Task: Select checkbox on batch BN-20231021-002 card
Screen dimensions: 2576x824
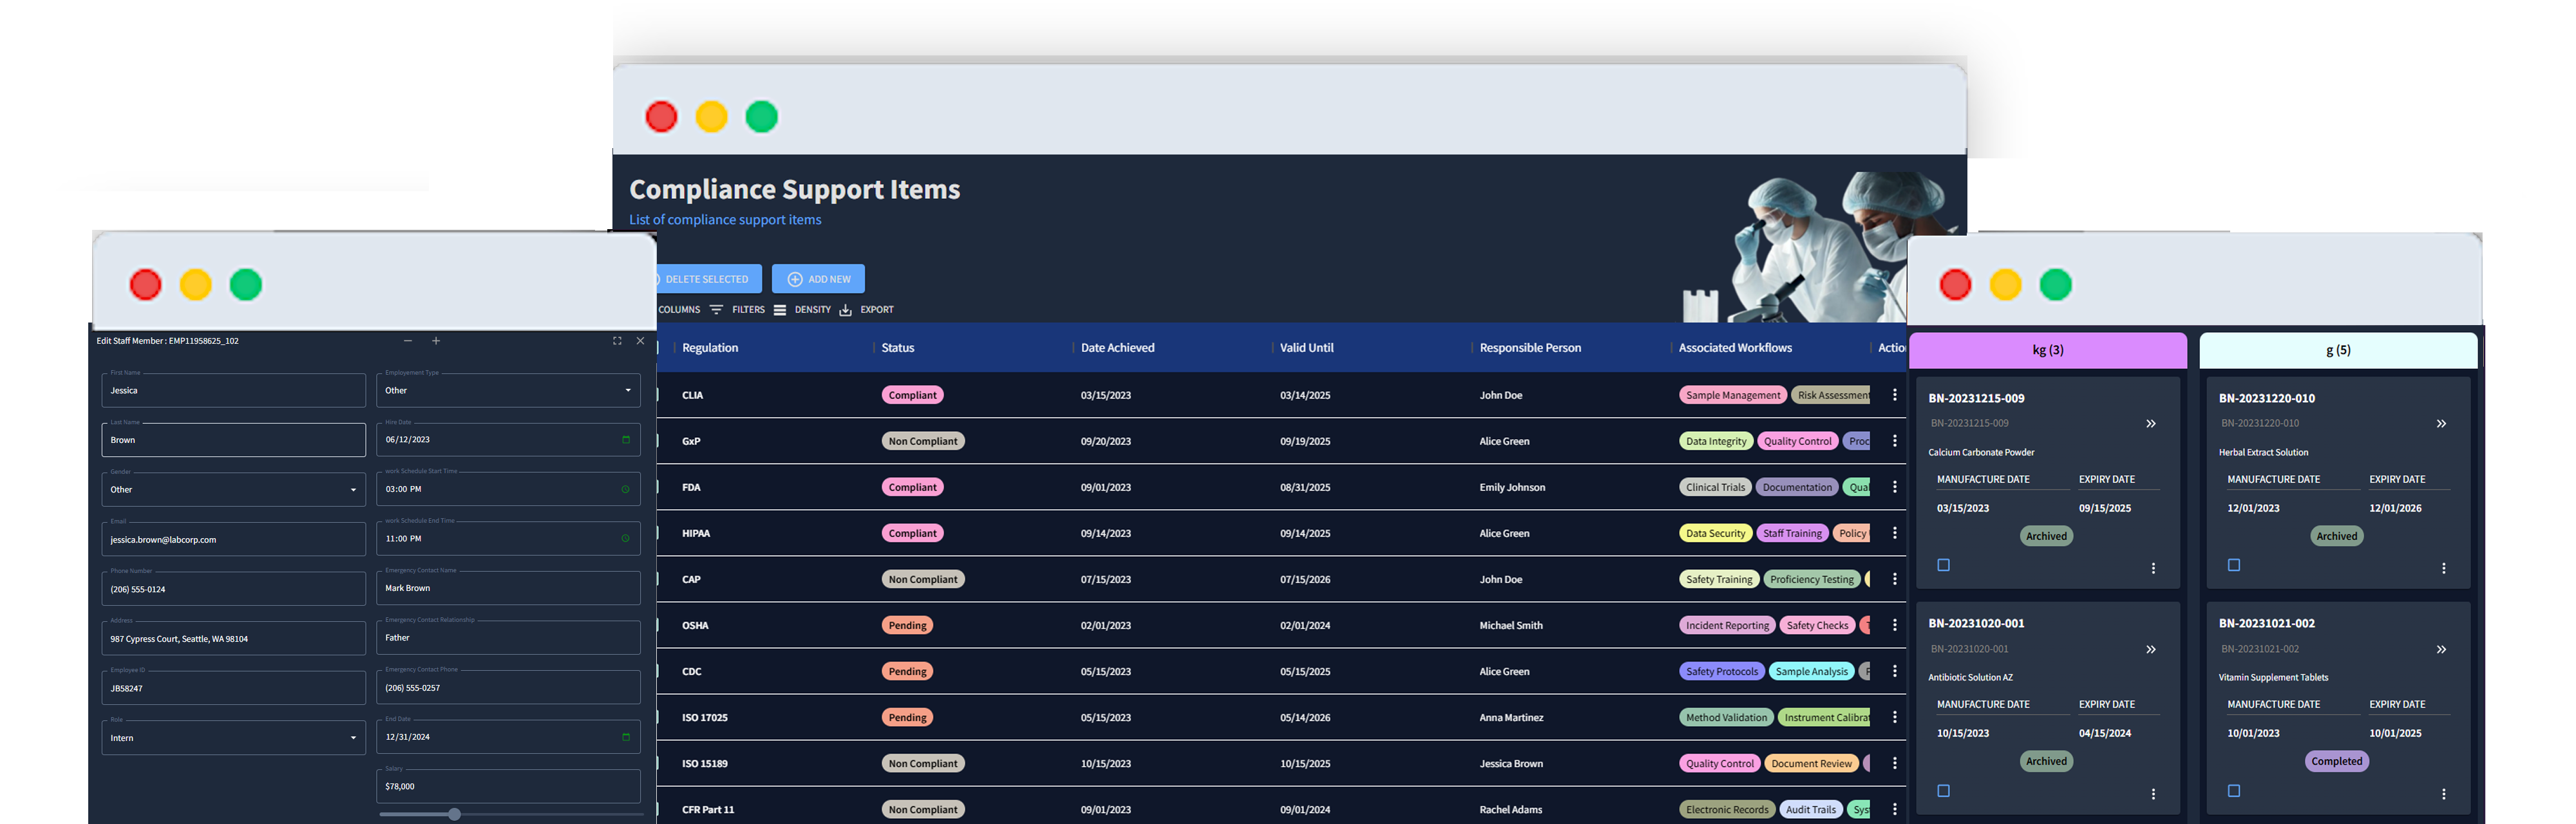Action: 2234,791
